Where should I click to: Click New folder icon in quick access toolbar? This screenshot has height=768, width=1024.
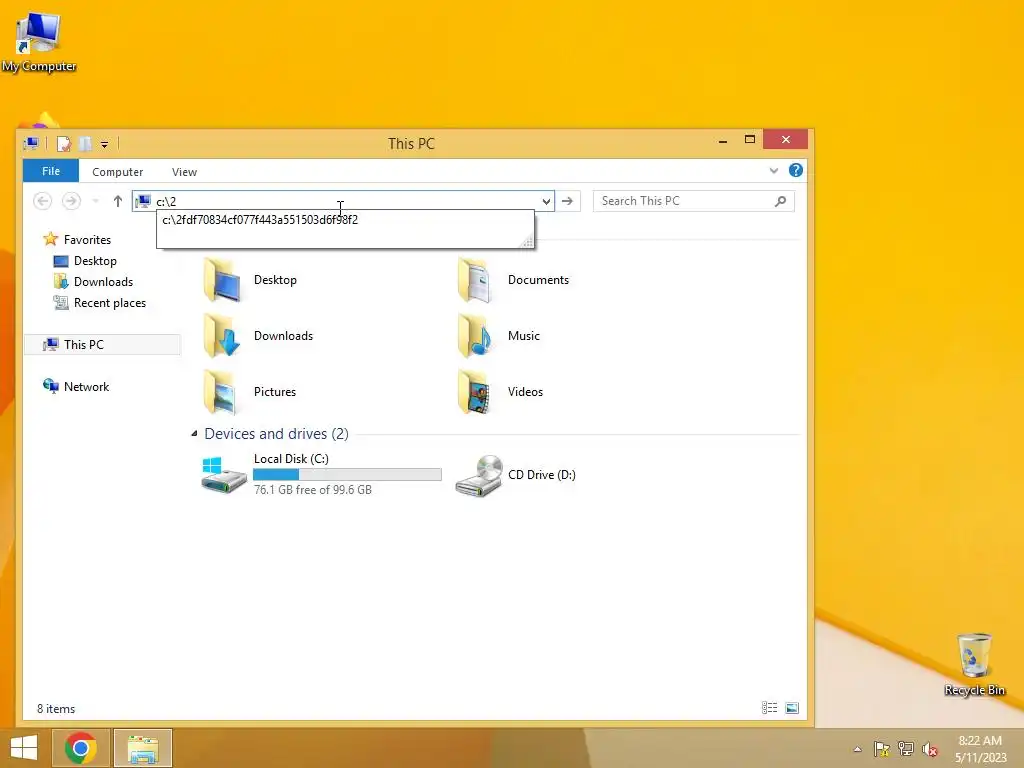85,144
